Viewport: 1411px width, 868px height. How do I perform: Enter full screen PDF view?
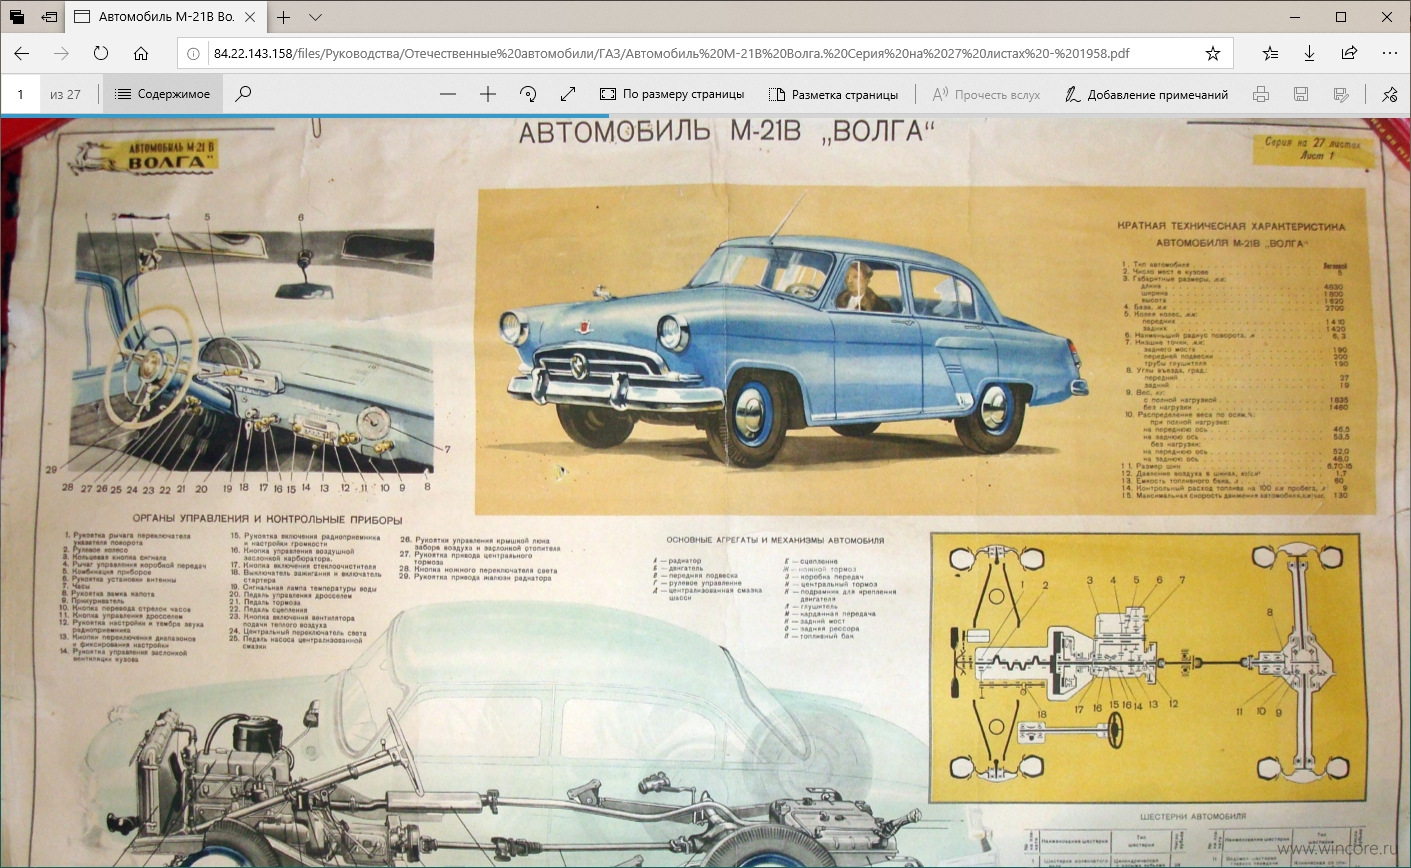point(568,94)
